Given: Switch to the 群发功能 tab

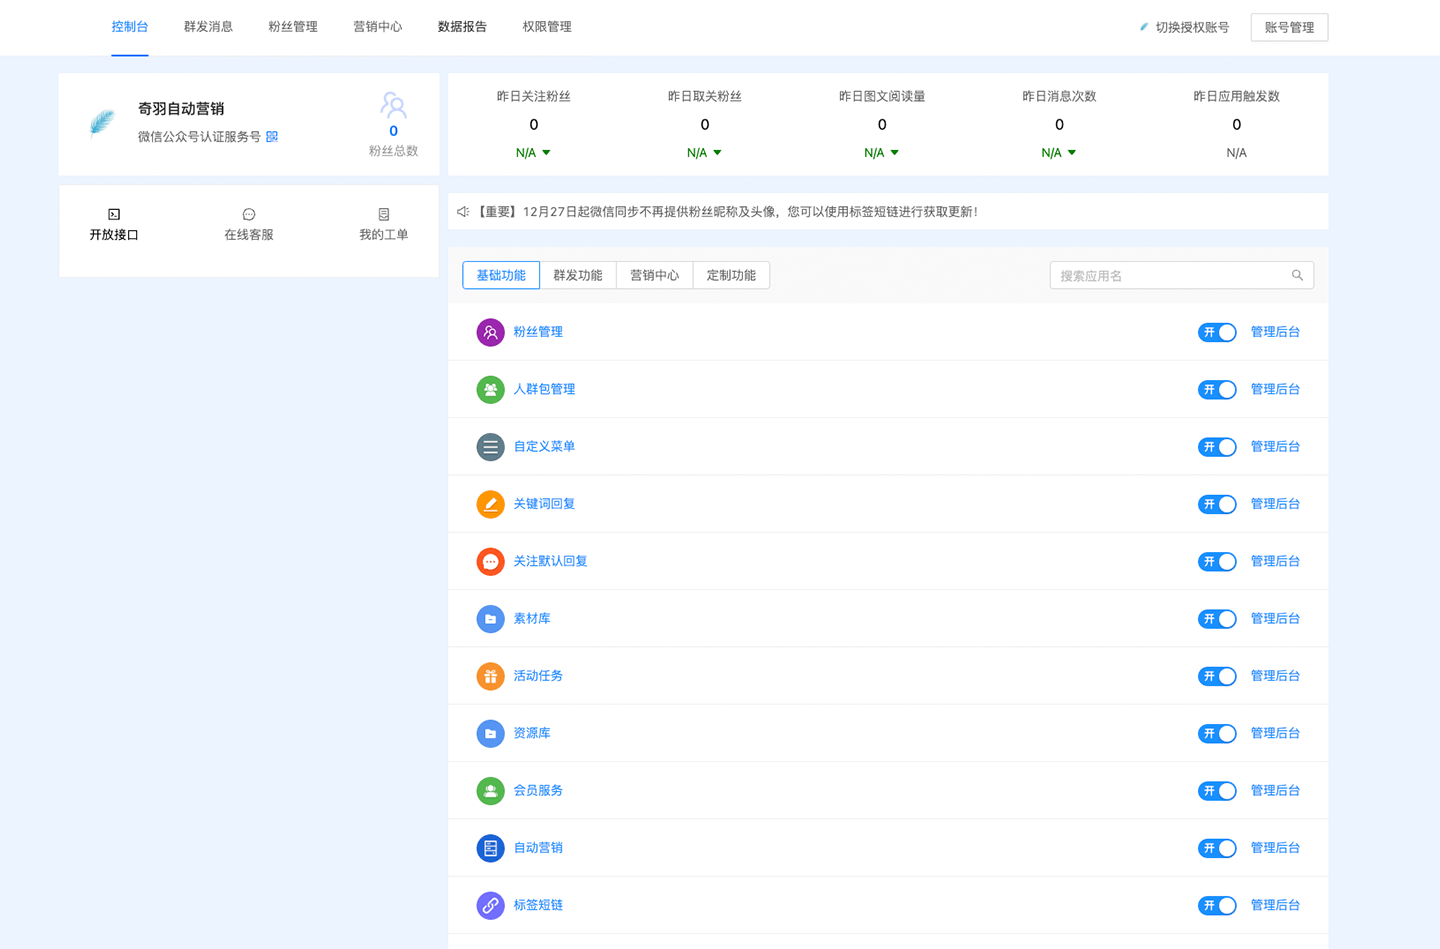Looking at the screenshot, I should (578, 275).
